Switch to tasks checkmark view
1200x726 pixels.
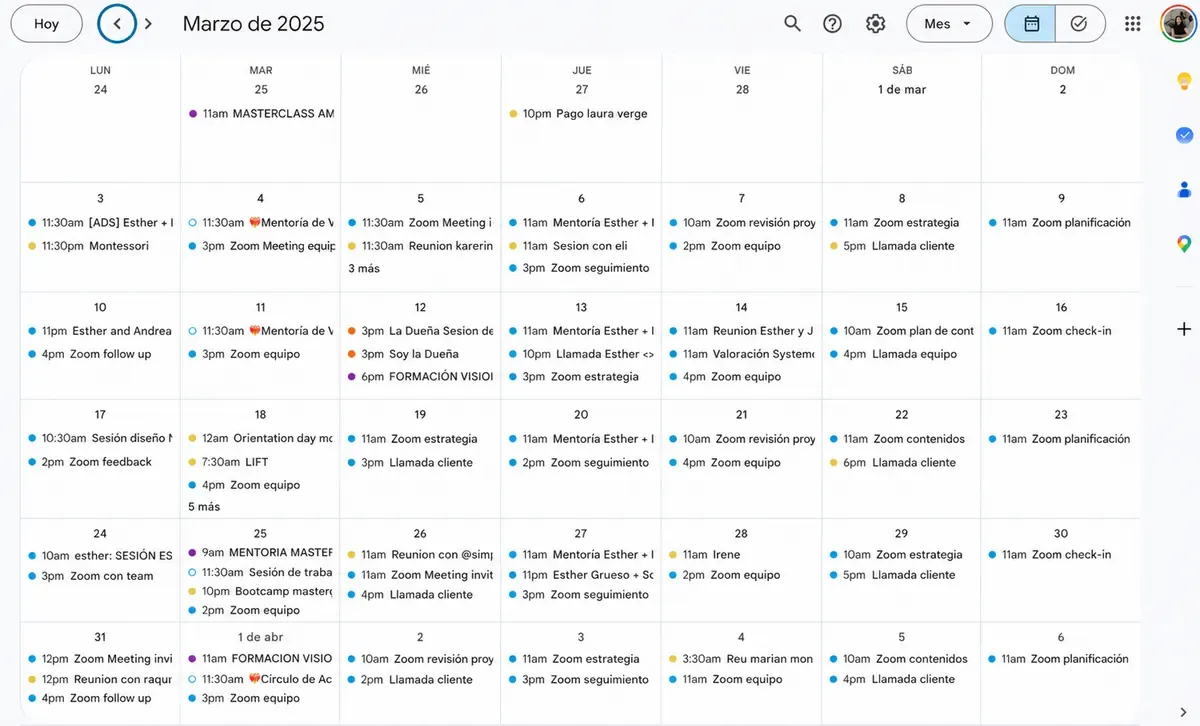[x=1079, y=23]
